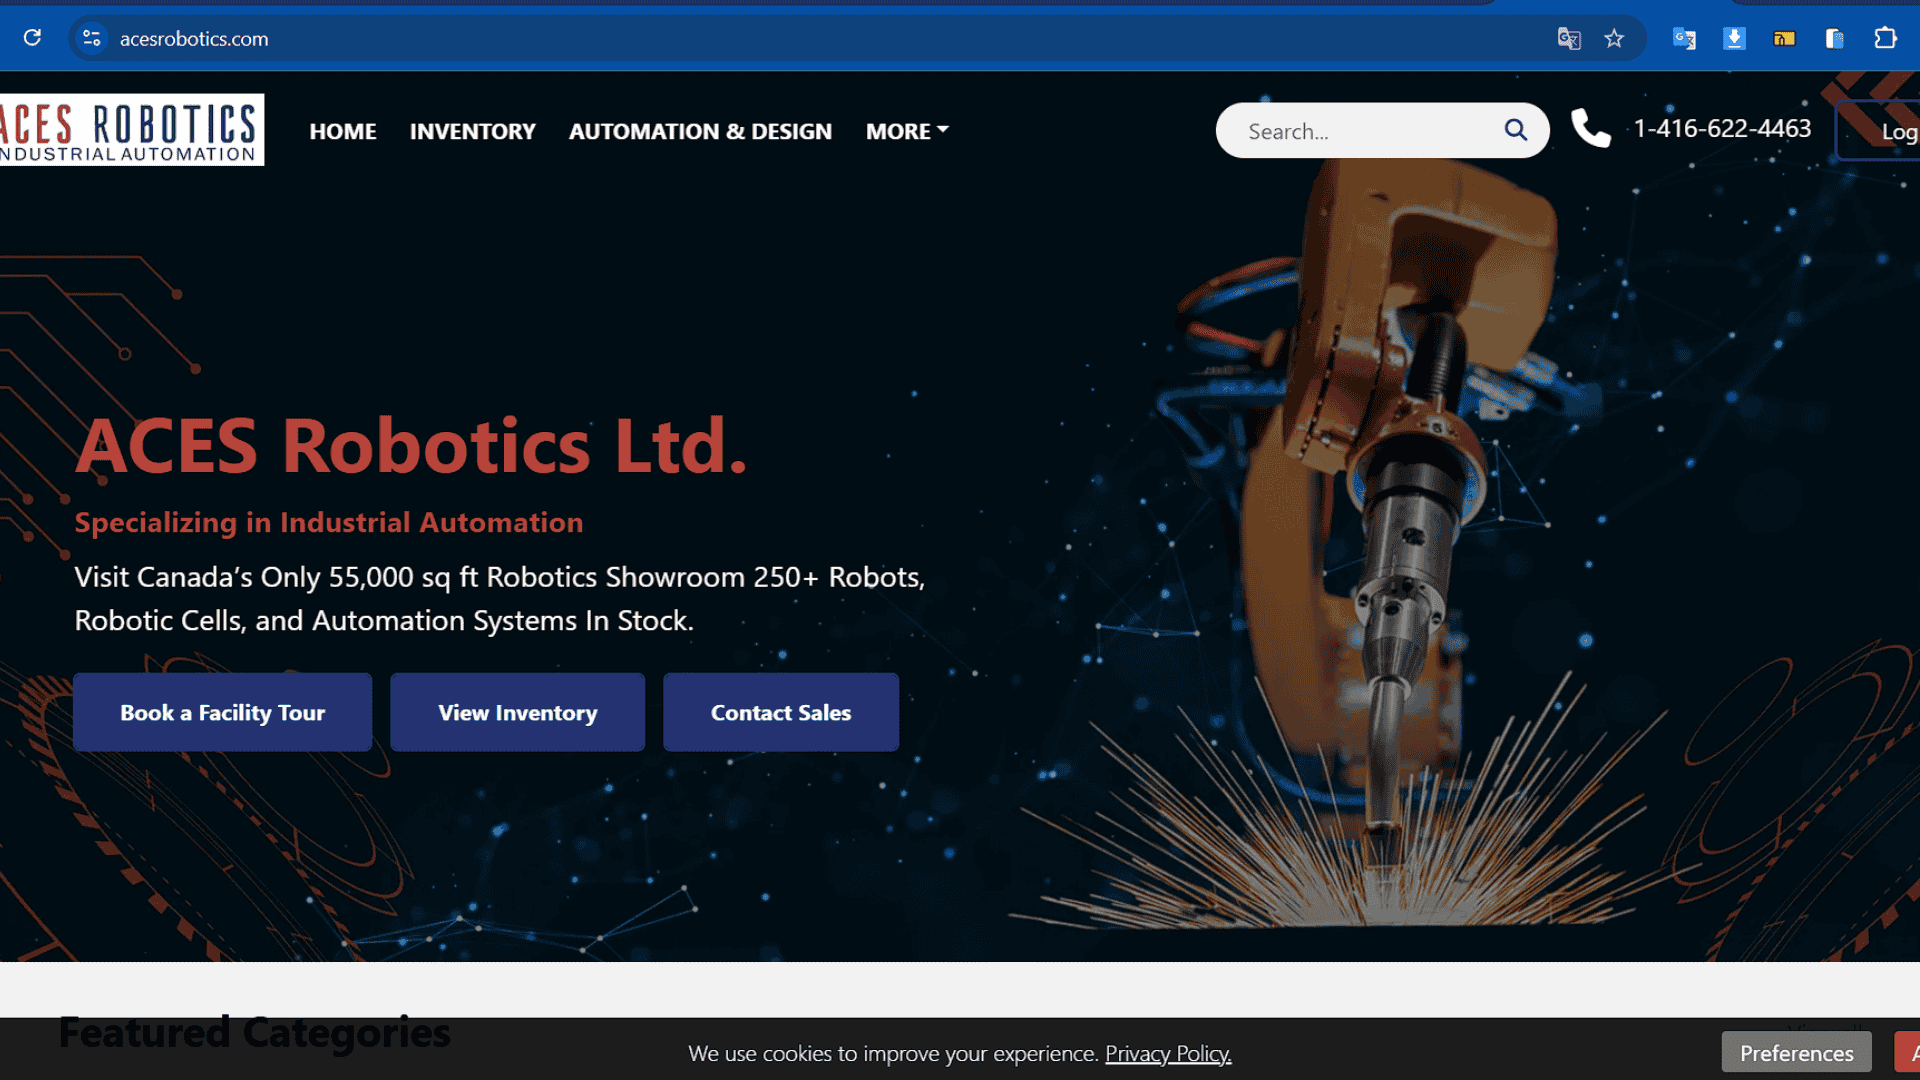Click the search magnifier icon
Viewport: 1920px width, 1080px height.
[x=1515, y=130]
